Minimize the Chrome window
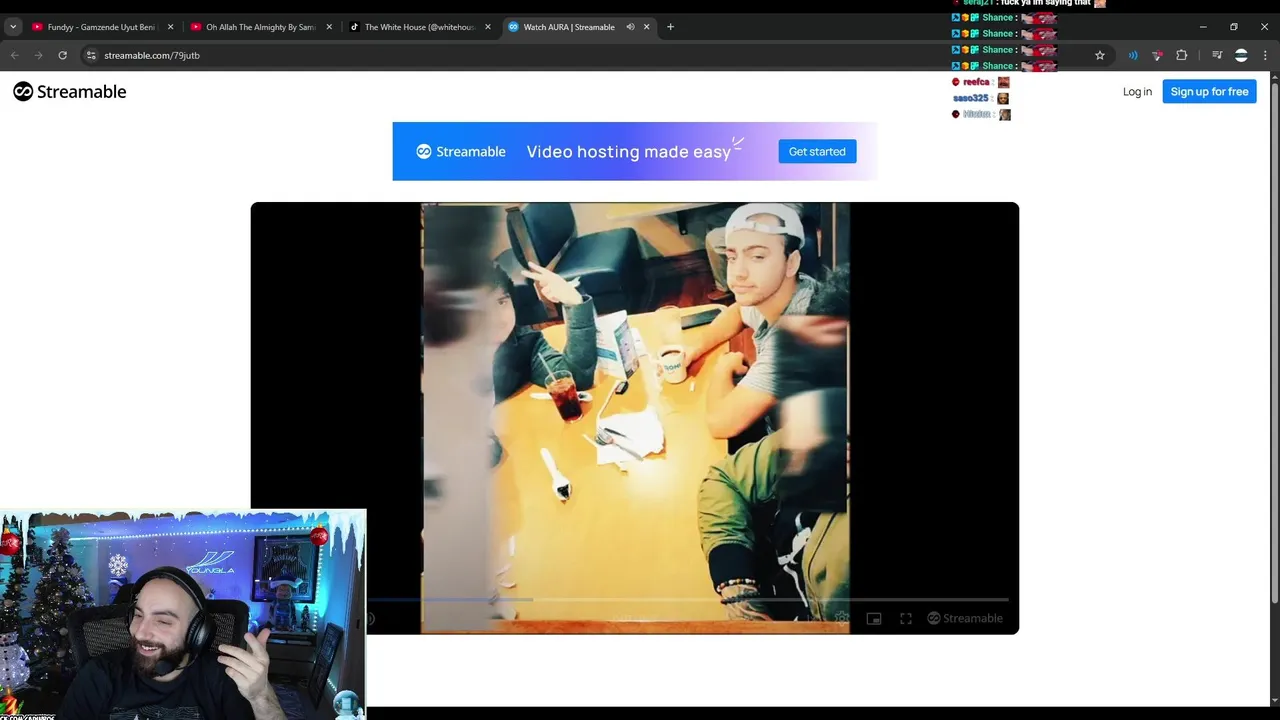The image size is (1280, 720). click(1204, 27)
